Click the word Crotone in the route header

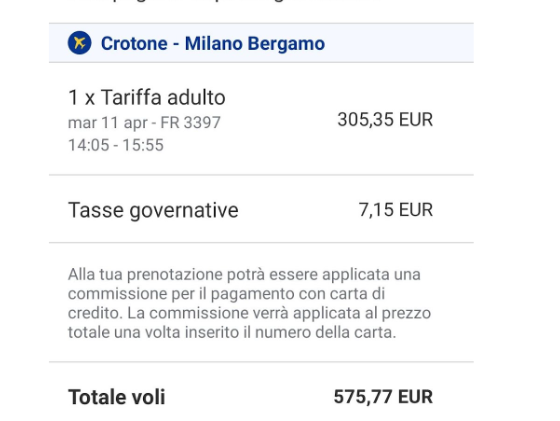click(x=134, y=44)
